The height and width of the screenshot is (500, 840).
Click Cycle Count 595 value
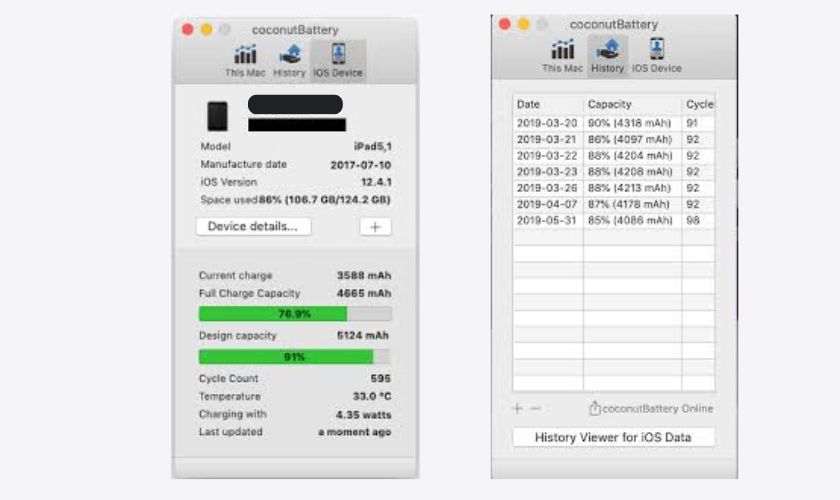[x=380, y=378]
